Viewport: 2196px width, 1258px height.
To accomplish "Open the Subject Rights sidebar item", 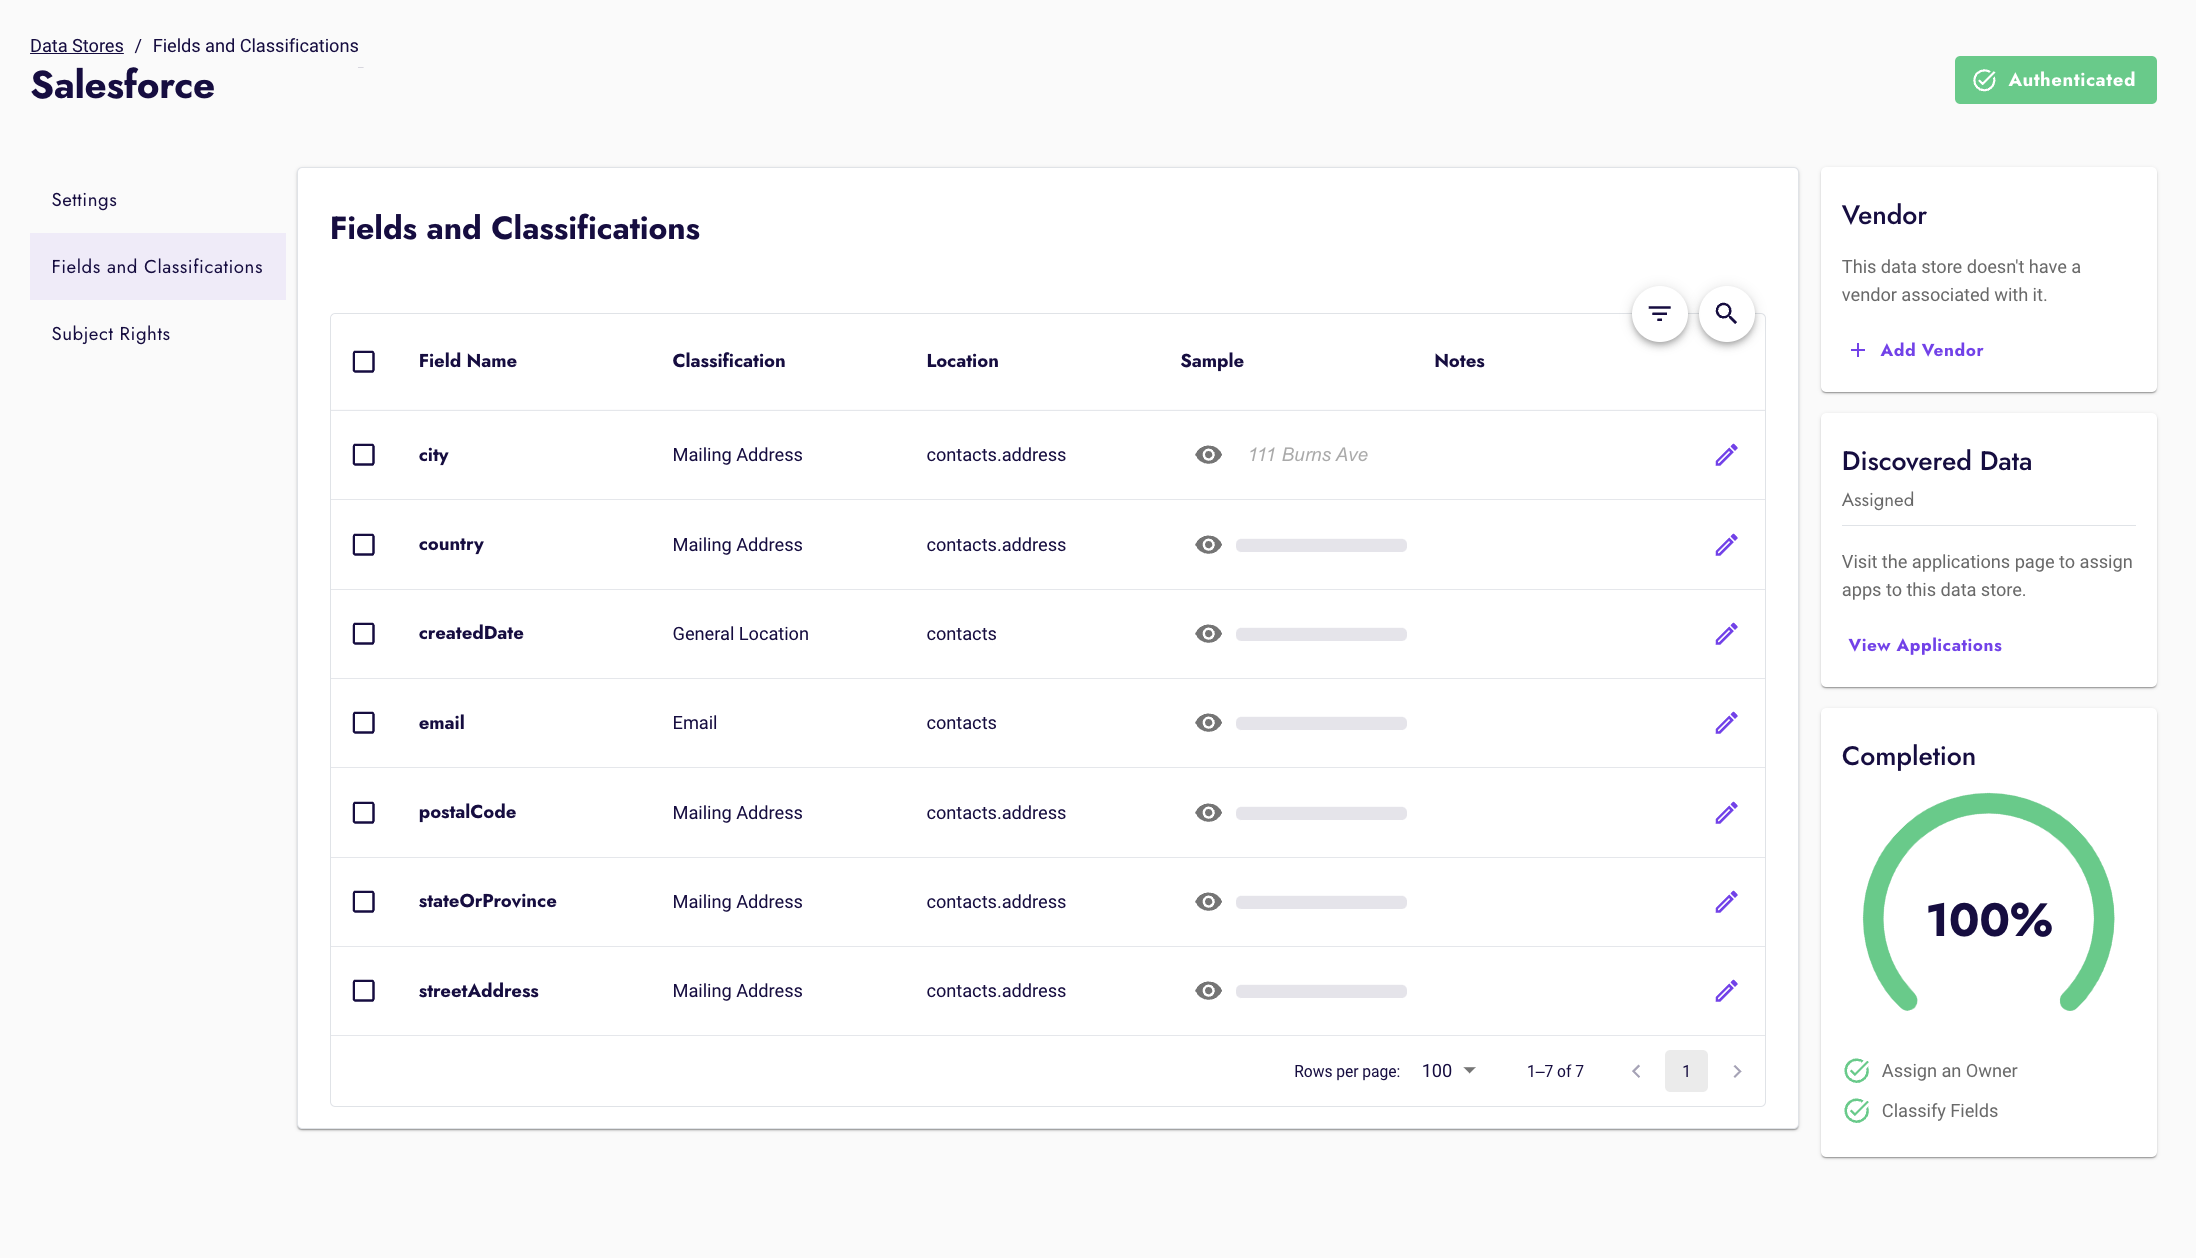I will 158,334.
